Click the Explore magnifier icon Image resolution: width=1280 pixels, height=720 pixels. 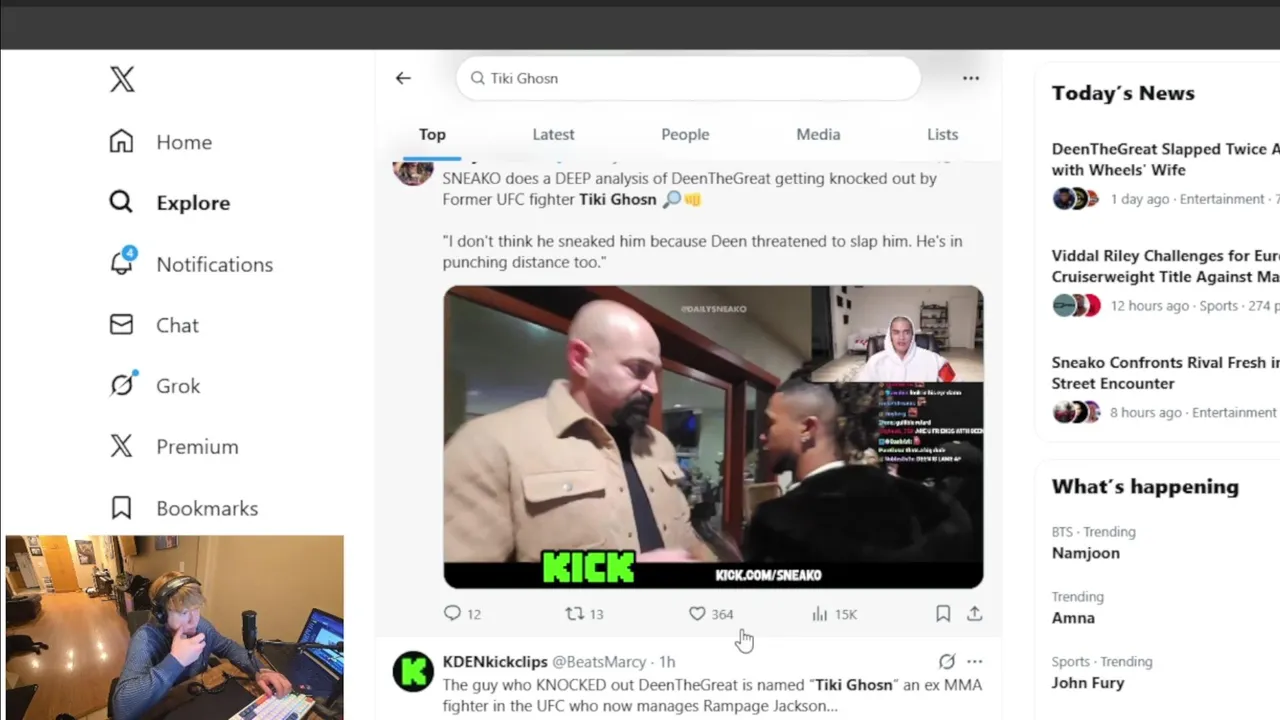121,202
